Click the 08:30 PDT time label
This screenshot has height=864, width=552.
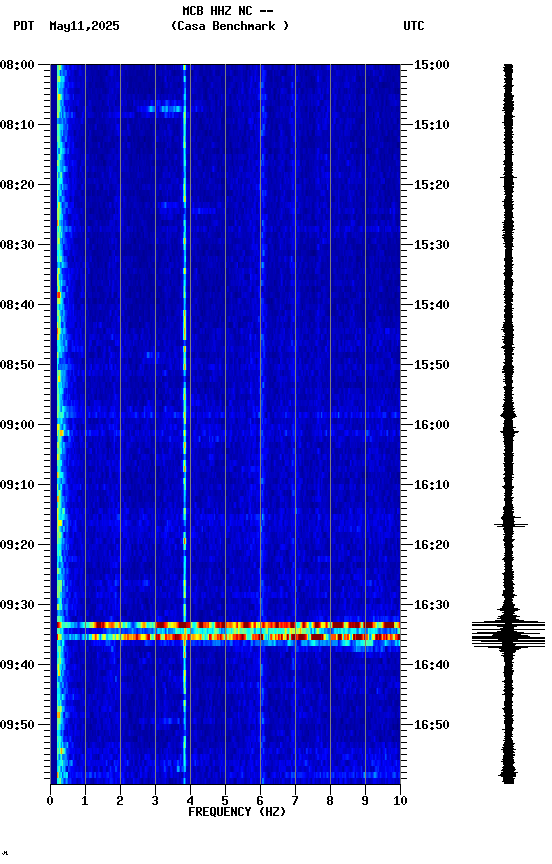pyautogui.click(x=17, y=245)
